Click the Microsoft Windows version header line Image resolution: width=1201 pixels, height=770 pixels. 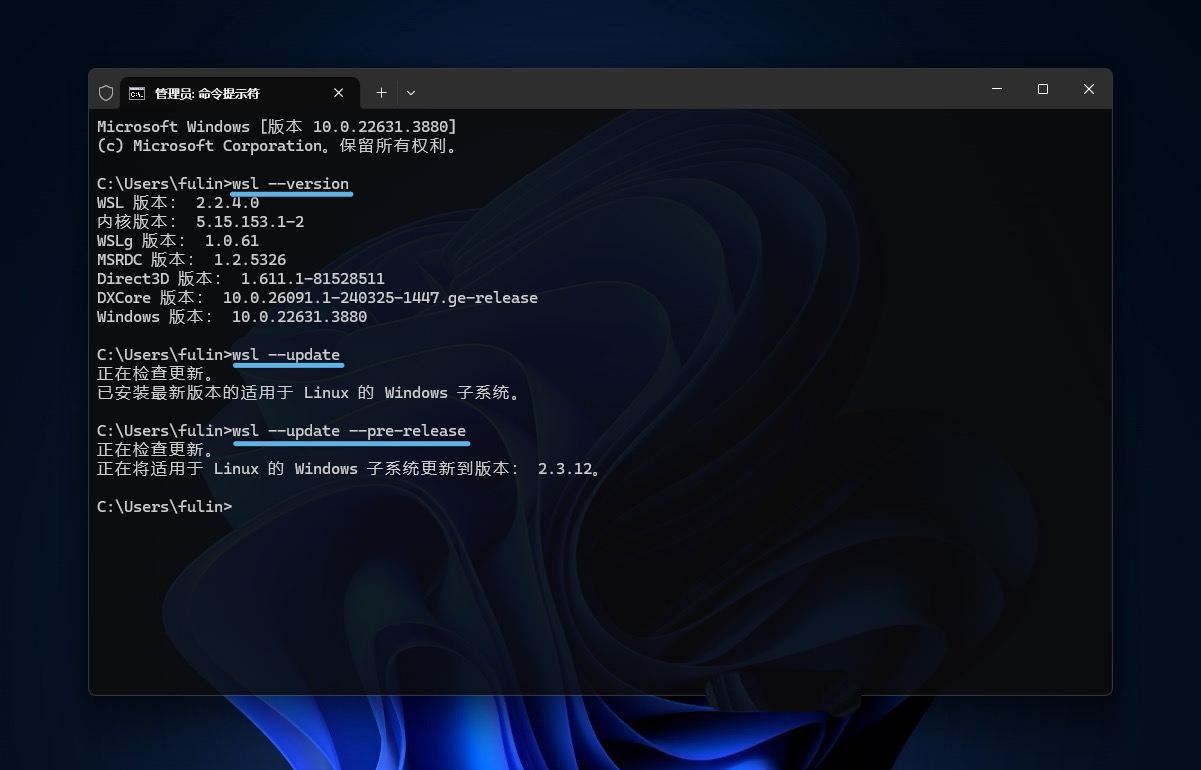click(x=276, y=127)
